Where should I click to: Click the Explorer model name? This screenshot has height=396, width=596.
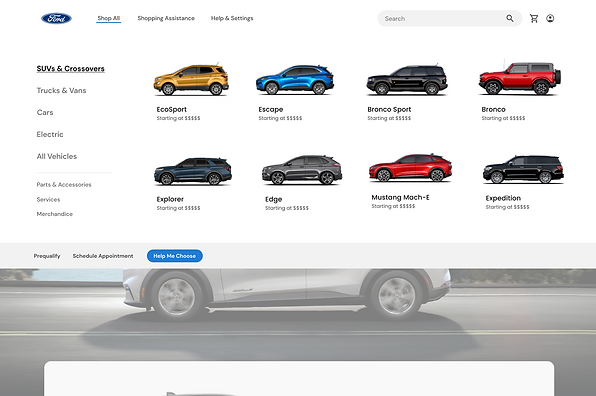[x=170, y=200]
